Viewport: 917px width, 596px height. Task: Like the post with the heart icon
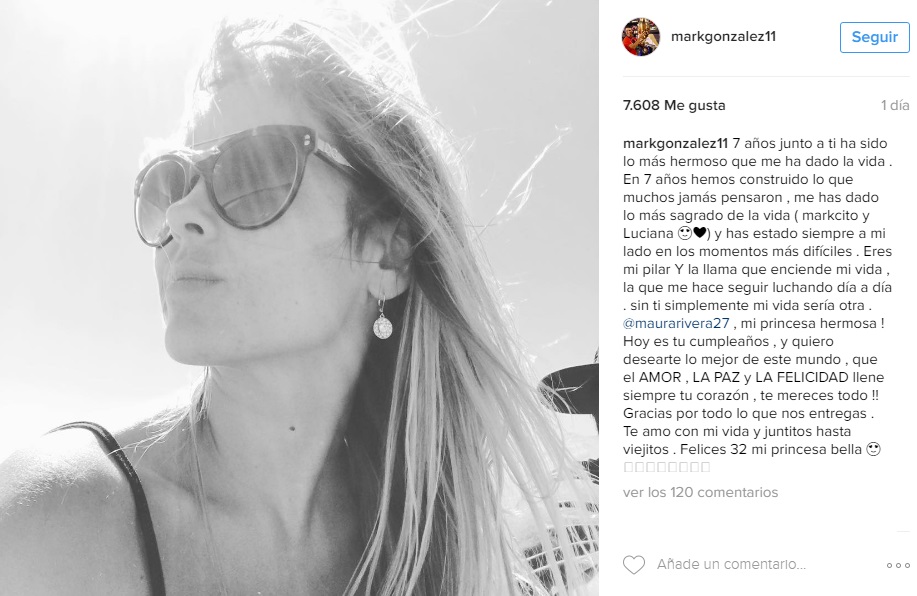click(x=633, y=564)
